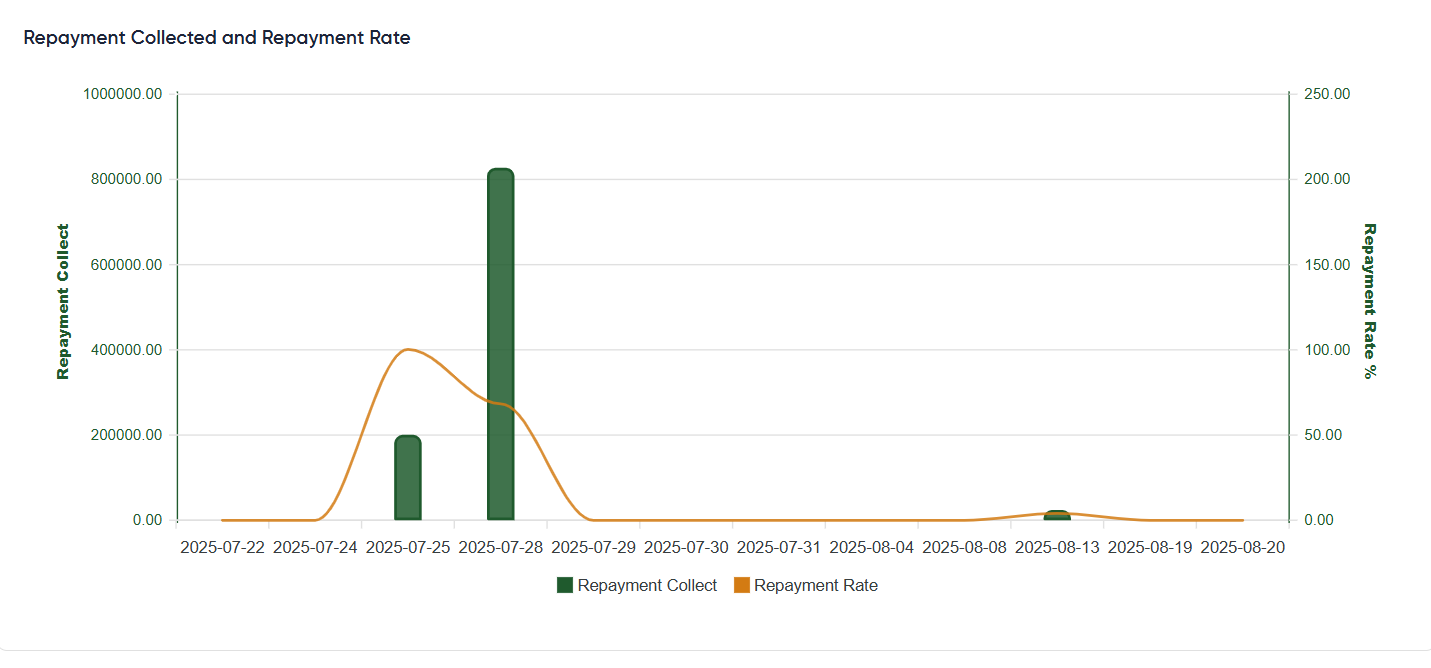Click the 2025-07-24 x-axis date label
The image size is (1431, 668).
(x=315, y=548)
